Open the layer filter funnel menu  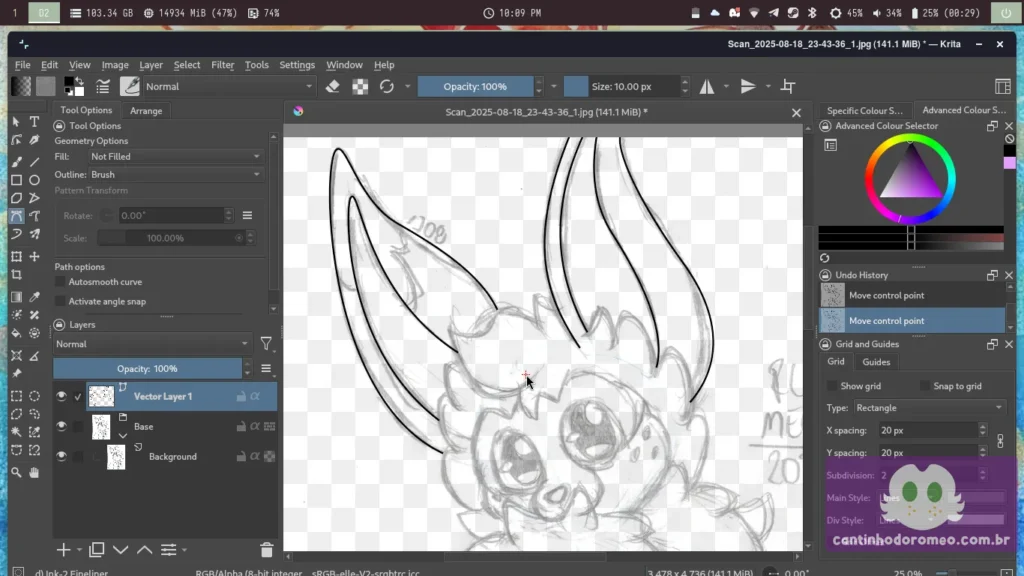pos(266,344)
